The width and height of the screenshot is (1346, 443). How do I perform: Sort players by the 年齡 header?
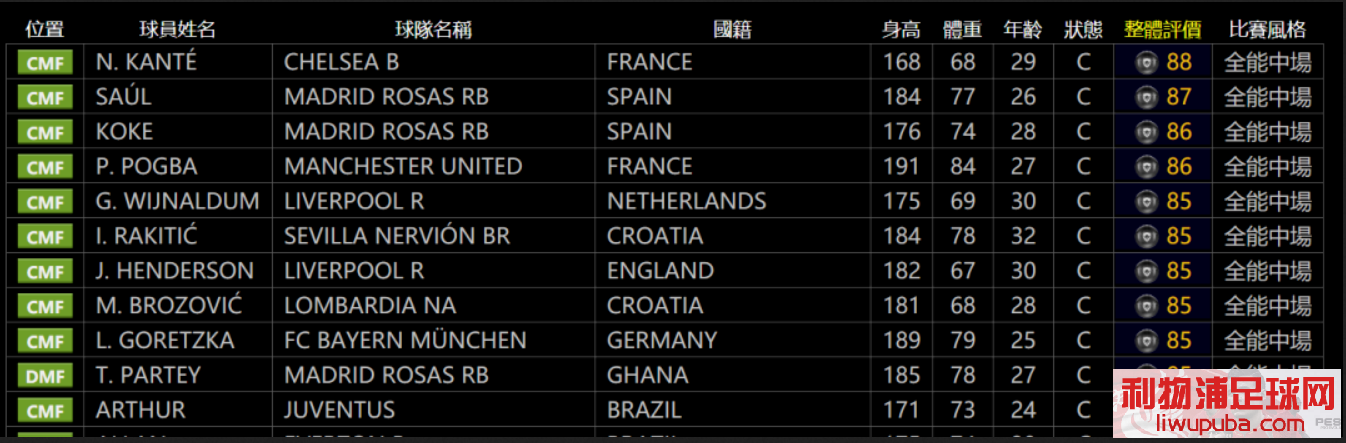1023,29
